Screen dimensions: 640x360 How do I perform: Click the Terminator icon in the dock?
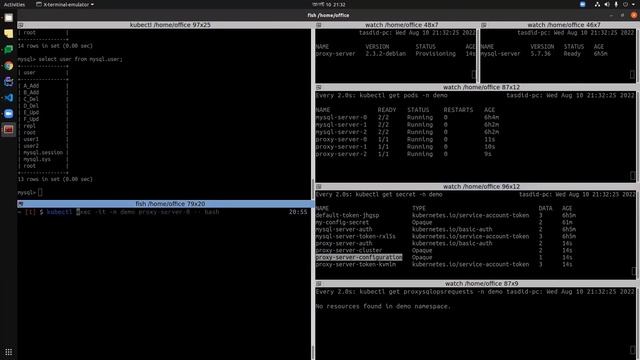click(9, 130)
